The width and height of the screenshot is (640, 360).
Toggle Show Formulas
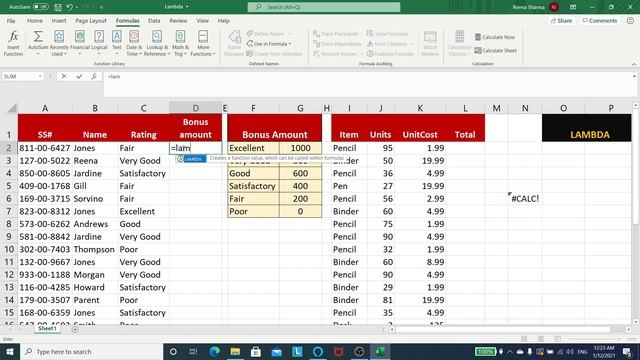point(387,33)
